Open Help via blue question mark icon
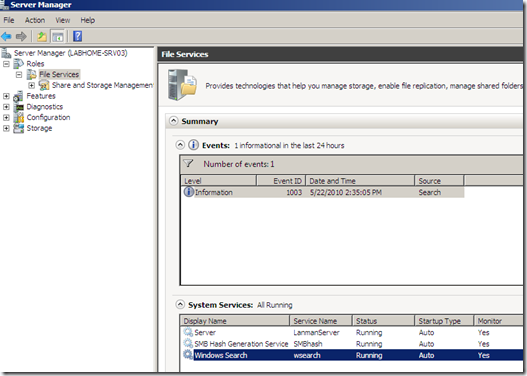527x376 pixels. pyautogui.click(x=78, y=36)
